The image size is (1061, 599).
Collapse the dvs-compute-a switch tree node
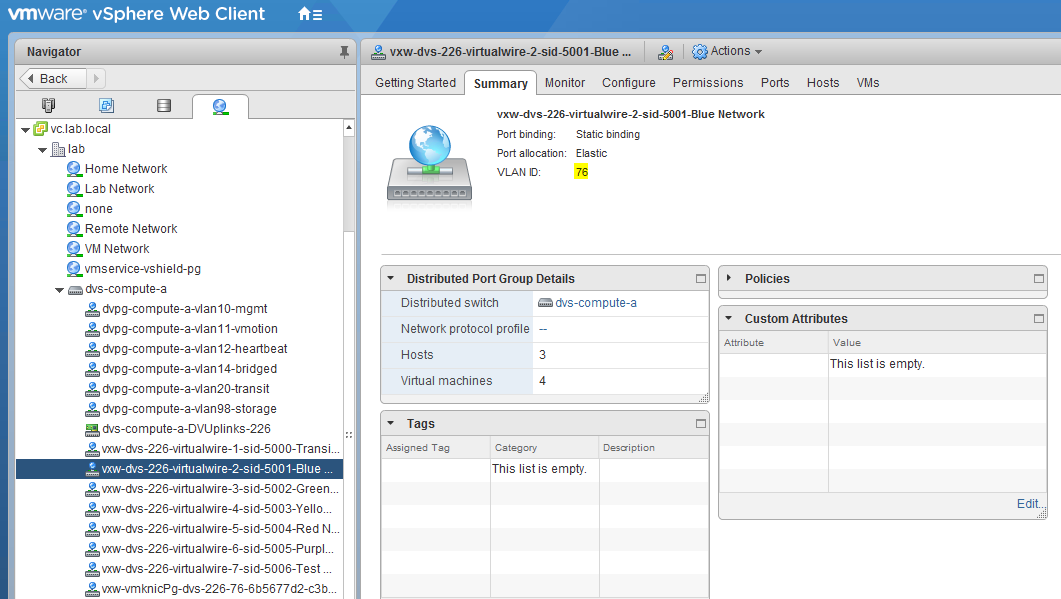tap(59, 289)
